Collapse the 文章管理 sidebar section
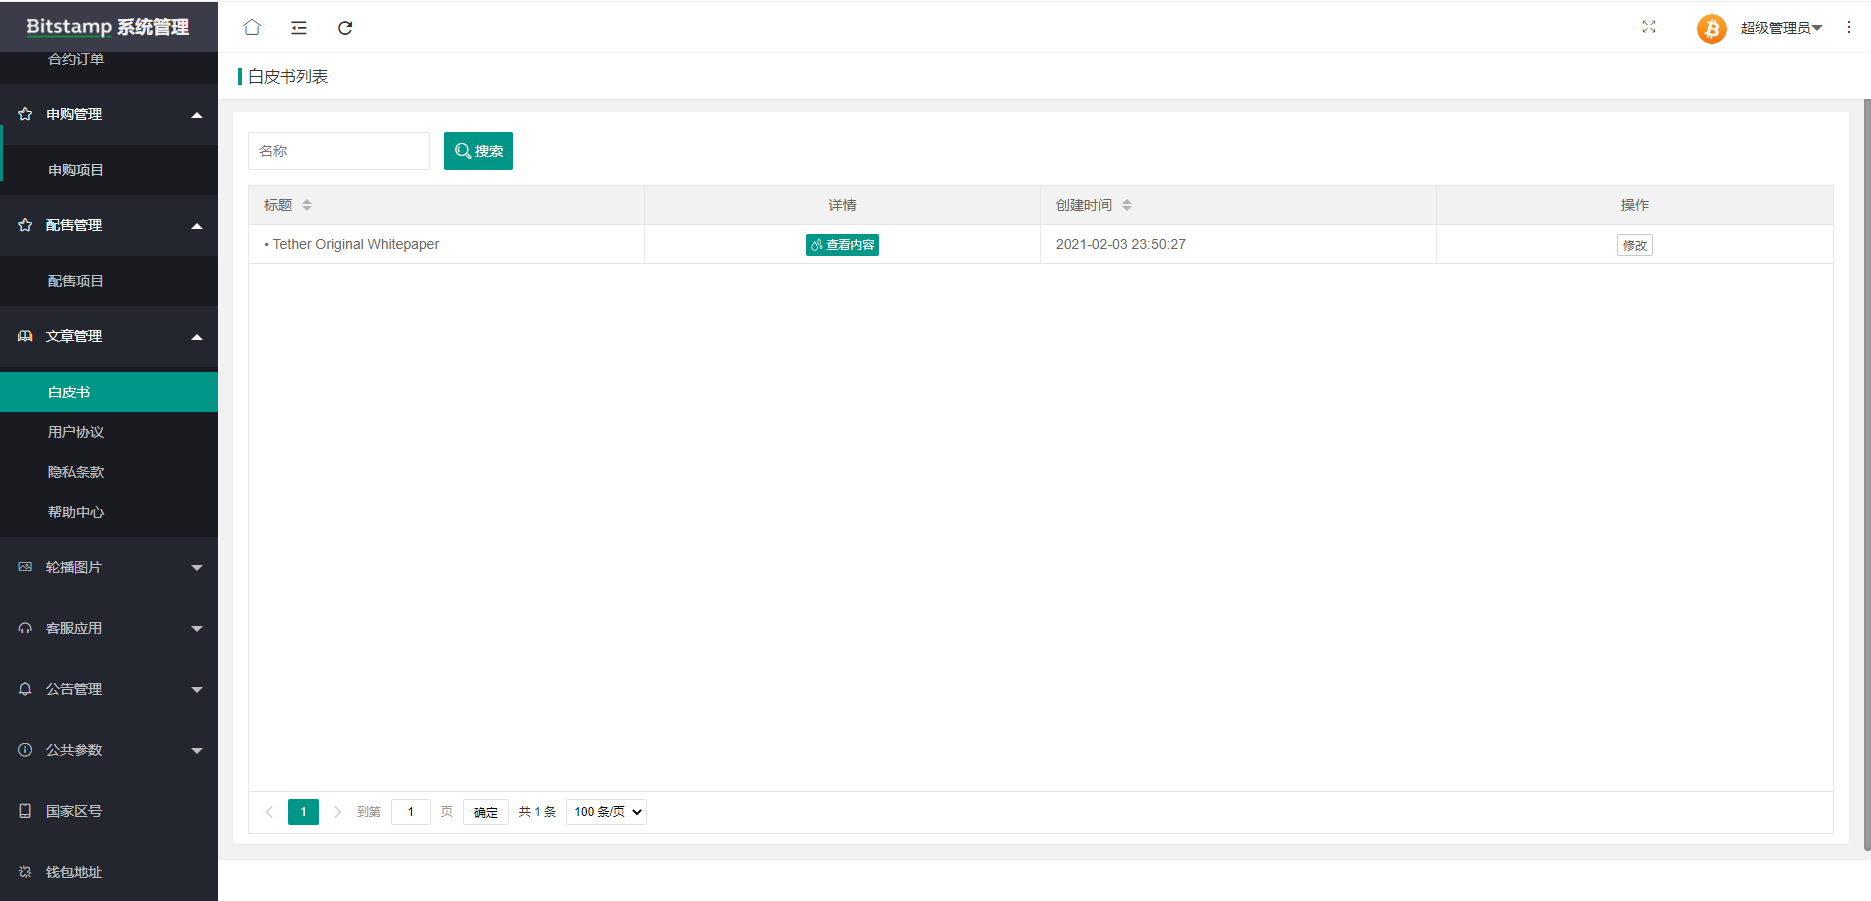 coord(109,336)
